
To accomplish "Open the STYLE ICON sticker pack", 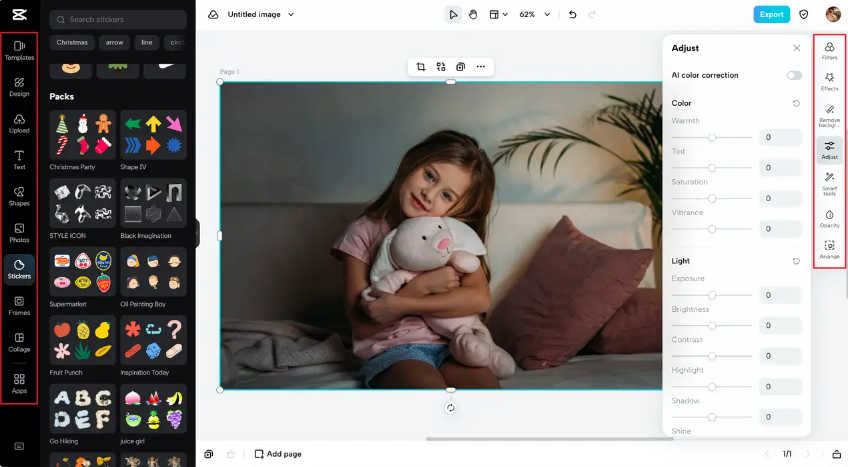I will [x=82, y=204].
